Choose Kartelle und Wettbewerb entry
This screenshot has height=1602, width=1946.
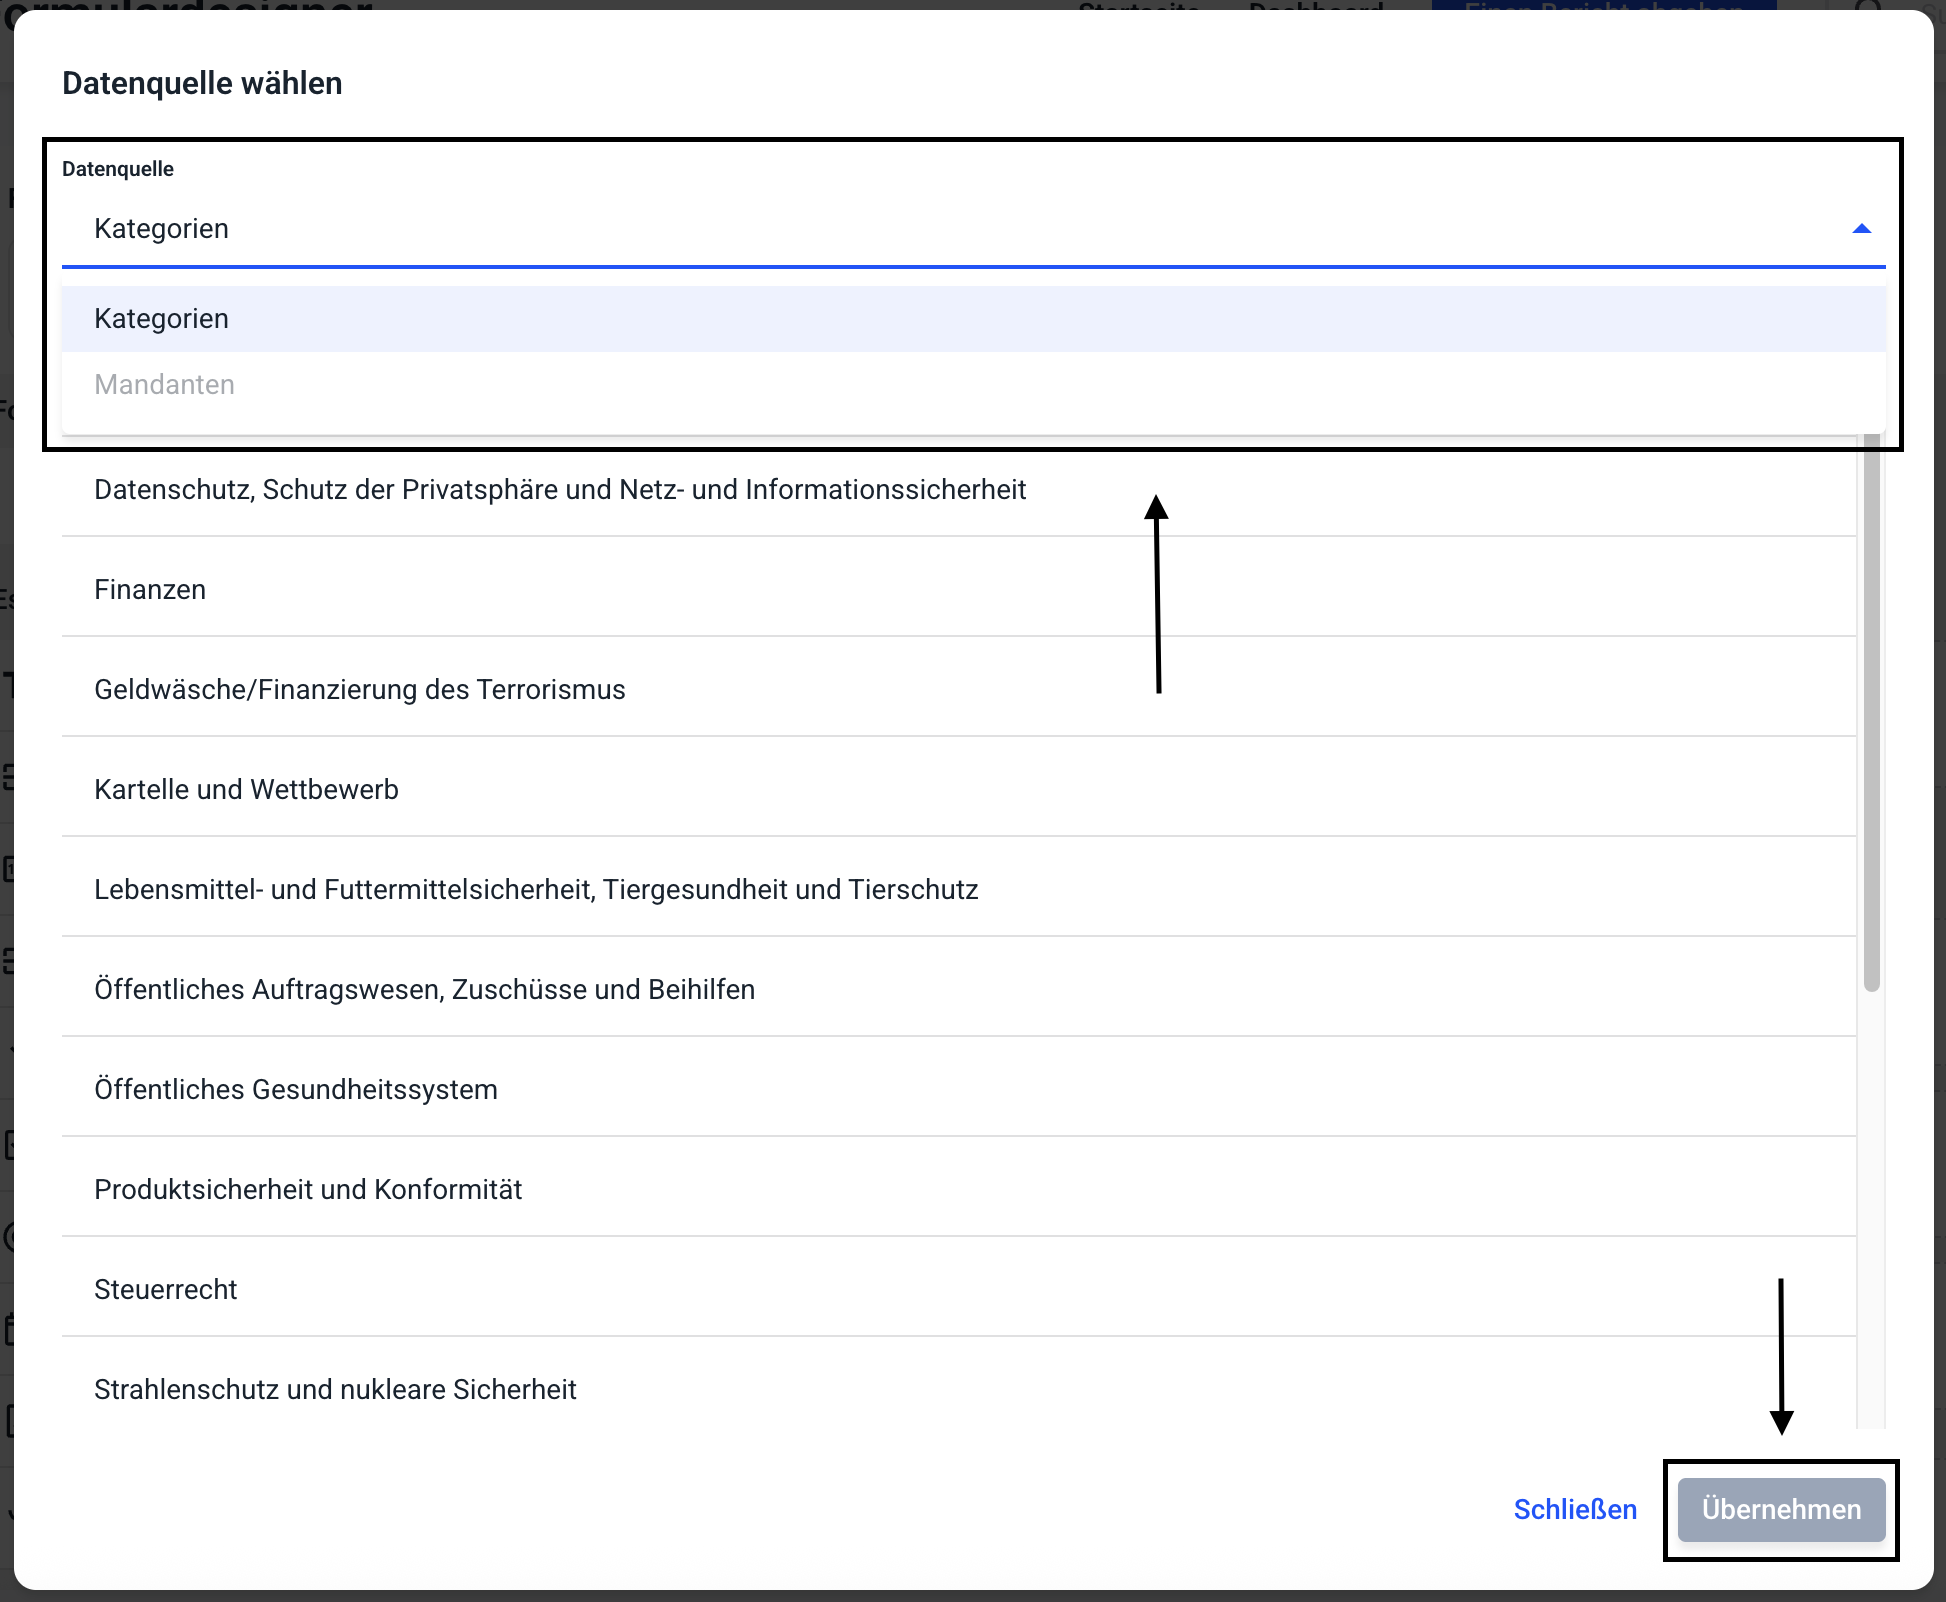click(246, 790)
